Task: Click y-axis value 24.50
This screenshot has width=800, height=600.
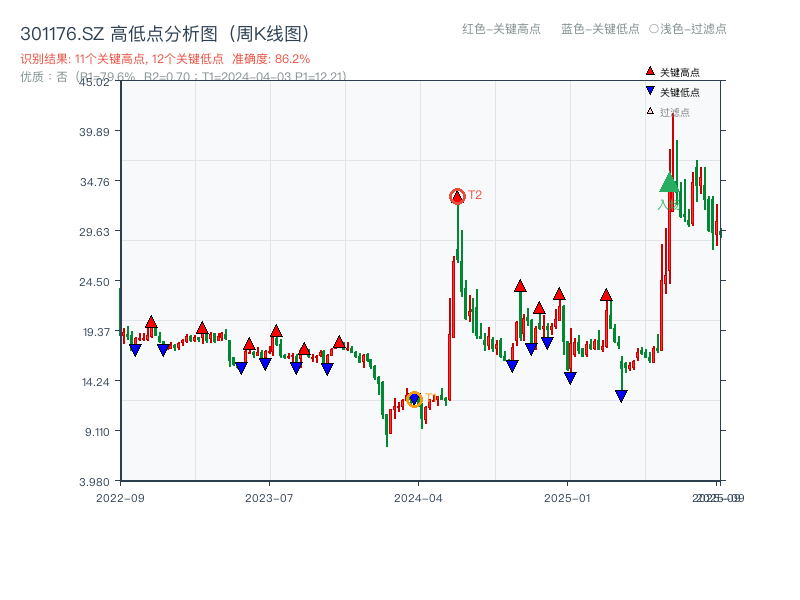Action: pos(94,282)
